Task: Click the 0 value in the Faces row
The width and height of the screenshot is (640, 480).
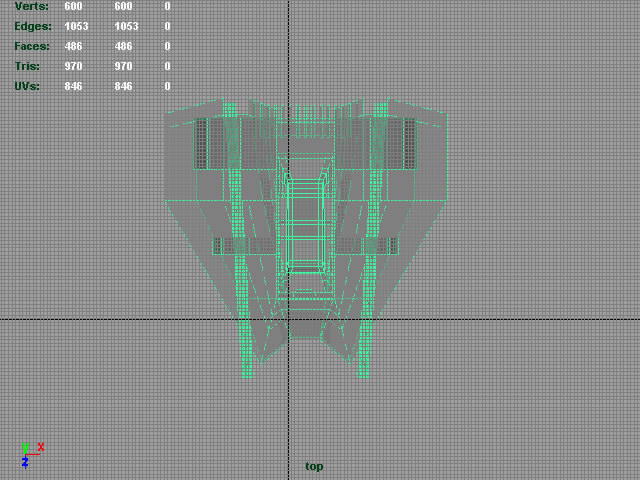Action: 167,46
